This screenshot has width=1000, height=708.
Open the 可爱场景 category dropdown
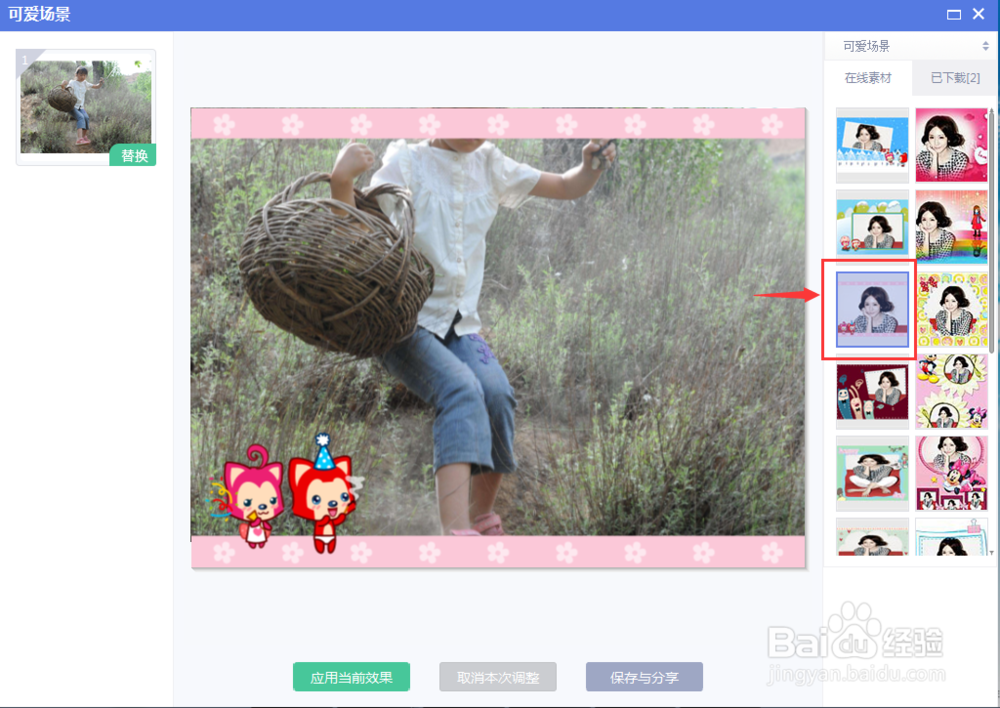[910, 46]
